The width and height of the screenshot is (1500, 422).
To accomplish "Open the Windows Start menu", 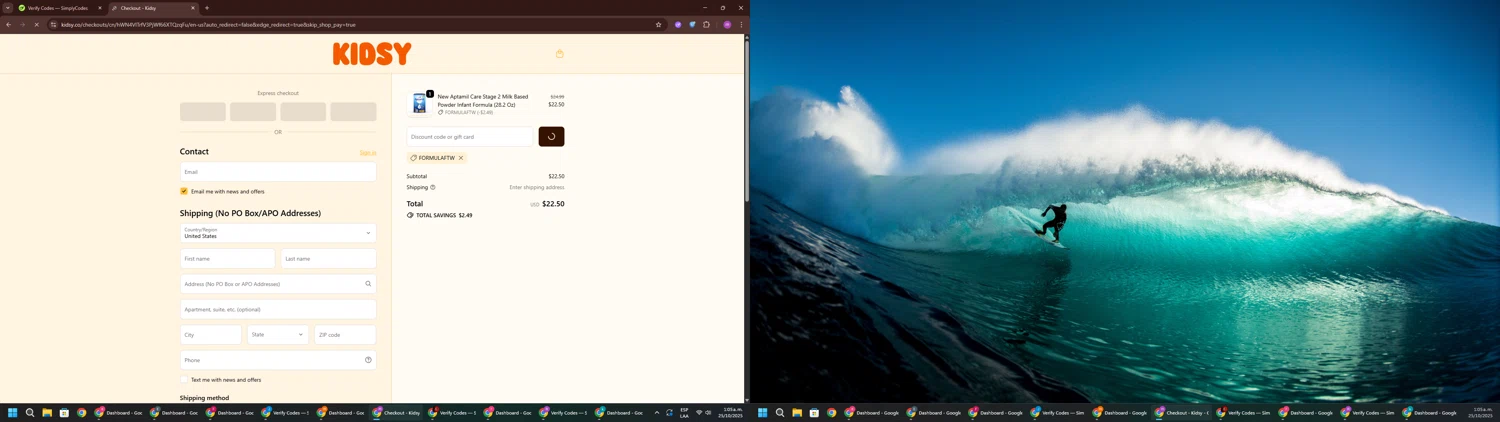I will coord(13,412).
